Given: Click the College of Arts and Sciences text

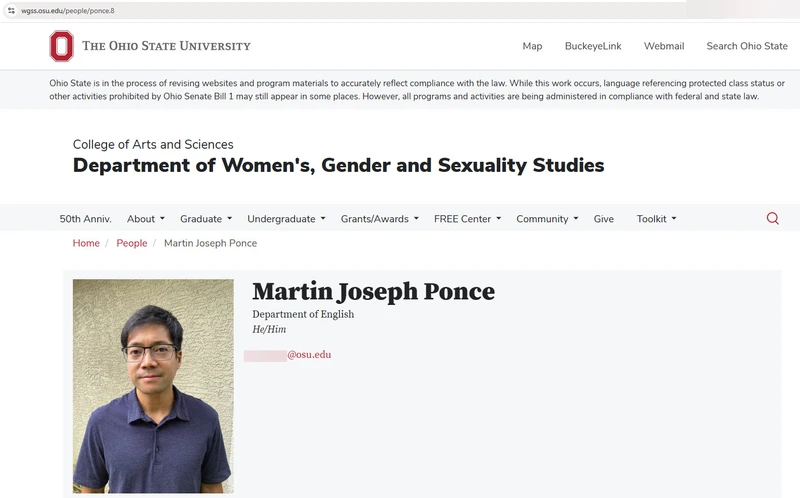Looking at the screenshot, I should [x=153, y=144].
